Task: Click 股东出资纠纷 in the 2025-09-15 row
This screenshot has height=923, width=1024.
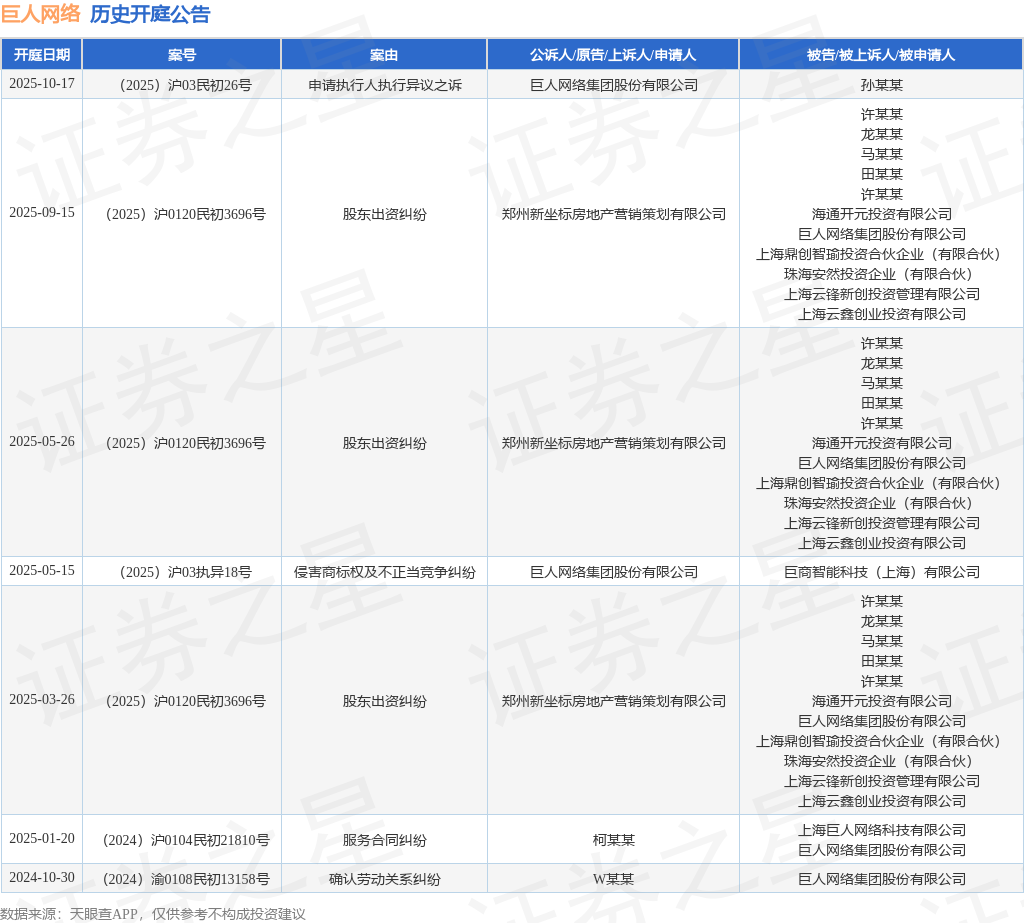Action: (385, 214)
